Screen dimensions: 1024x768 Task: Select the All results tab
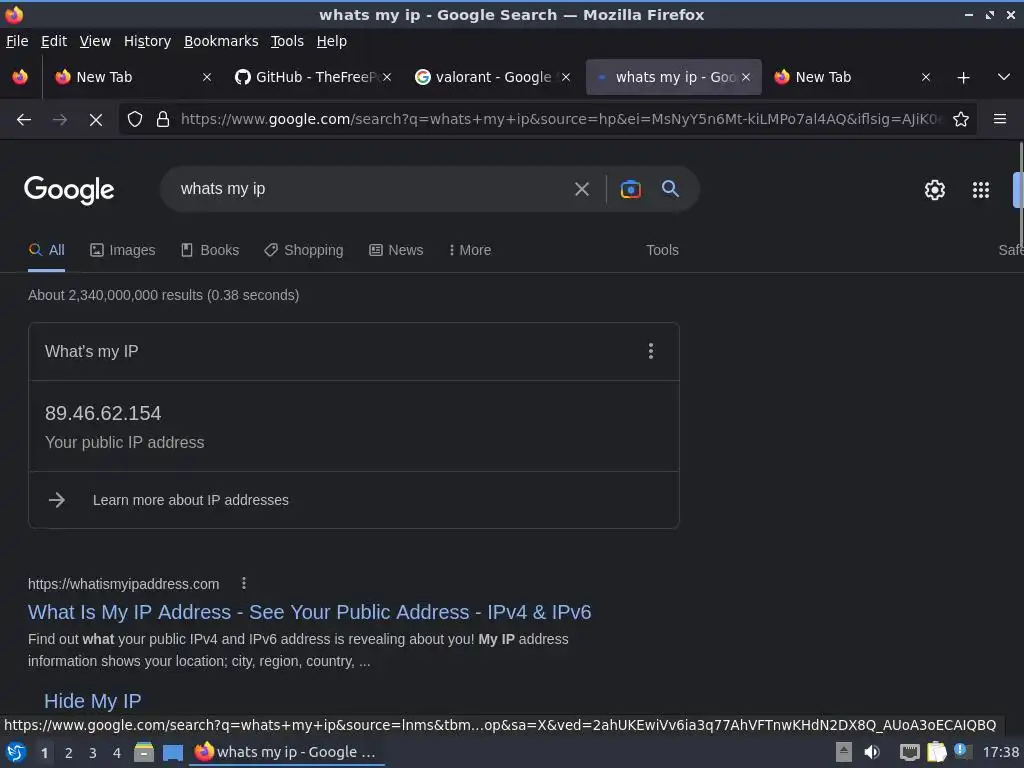46,250
